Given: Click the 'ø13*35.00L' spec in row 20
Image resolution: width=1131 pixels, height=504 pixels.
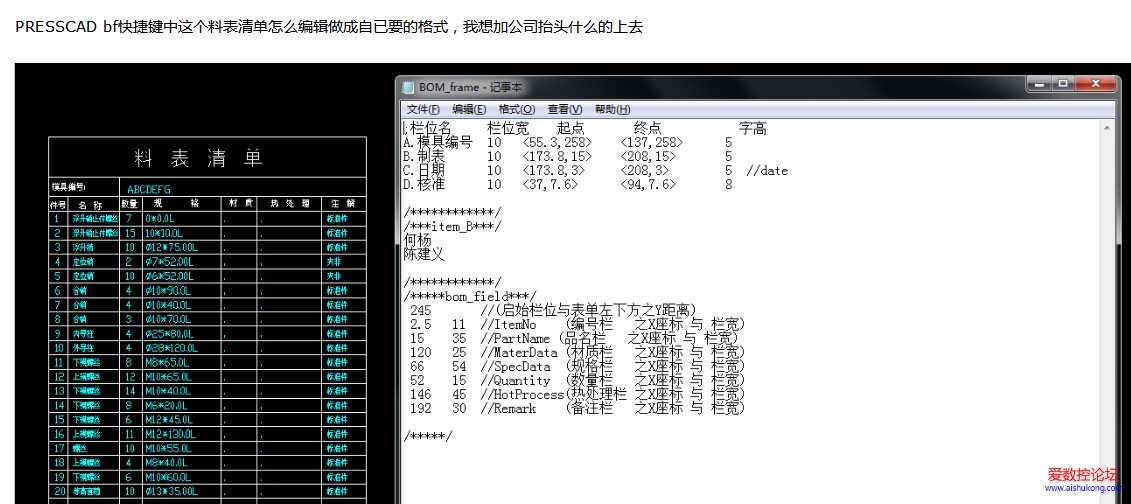Looking at the screenshot, I should 170,492.
